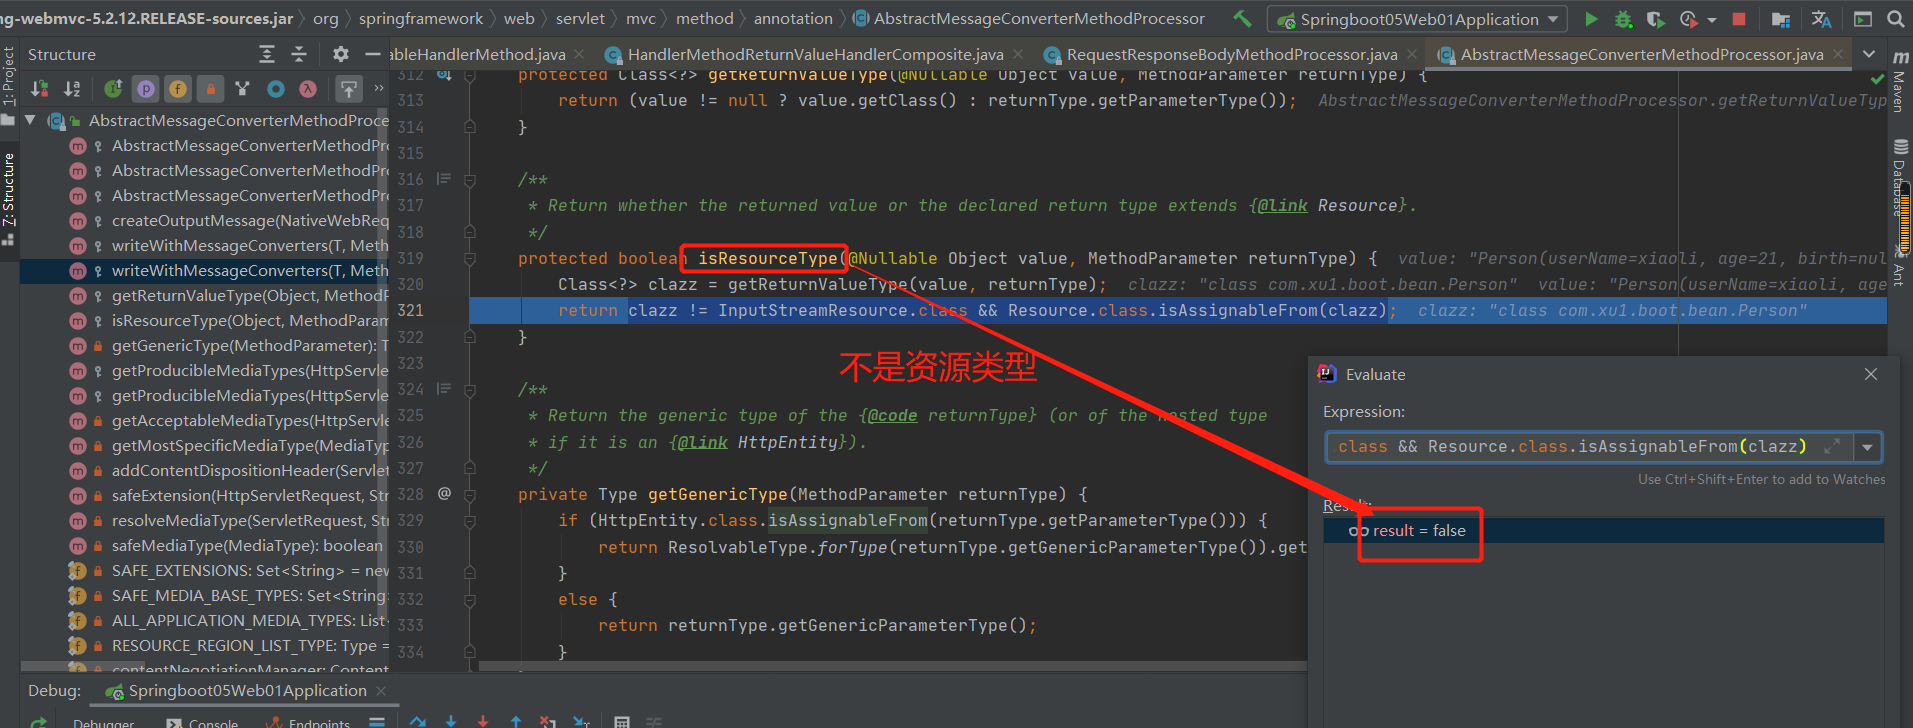Open Project Structure folder icon in the toolbar
Viewport: 1913px width, 728px height.
click(x=1781, y=19)
